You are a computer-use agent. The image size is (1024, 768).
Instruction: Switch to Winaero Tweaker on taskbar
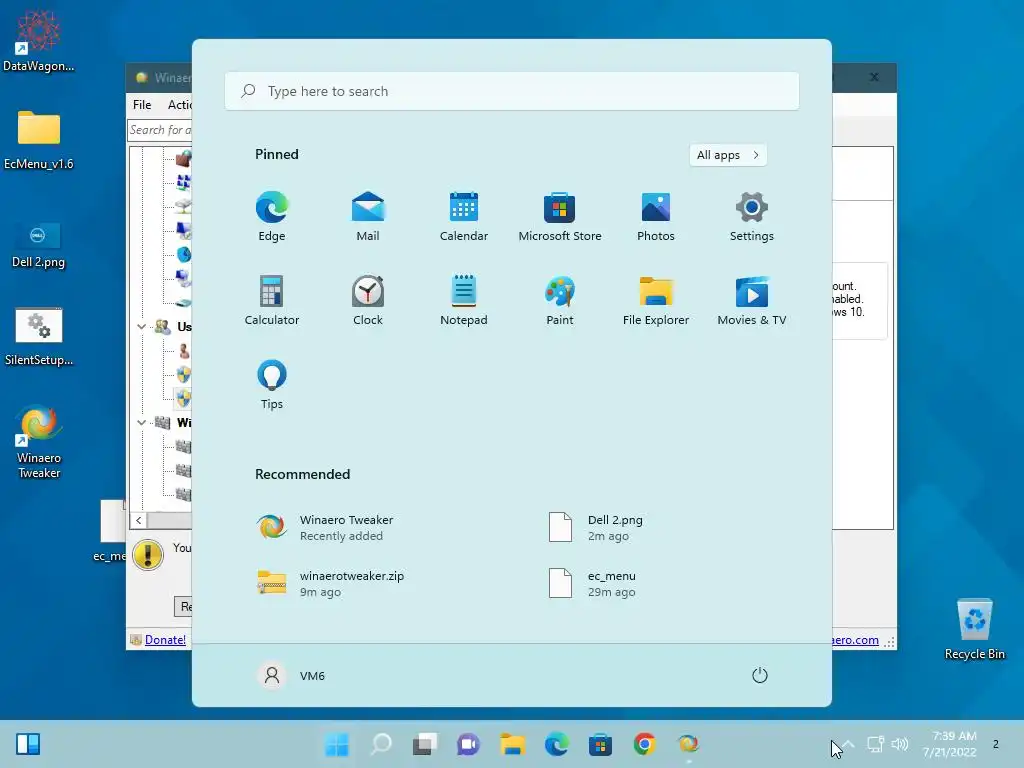688,744
